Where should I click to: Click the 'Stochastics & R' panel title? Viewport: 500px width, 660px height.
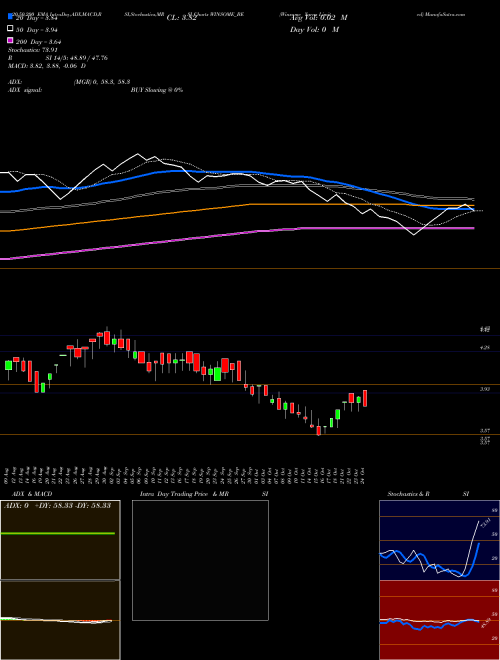[x=408, y=494]
